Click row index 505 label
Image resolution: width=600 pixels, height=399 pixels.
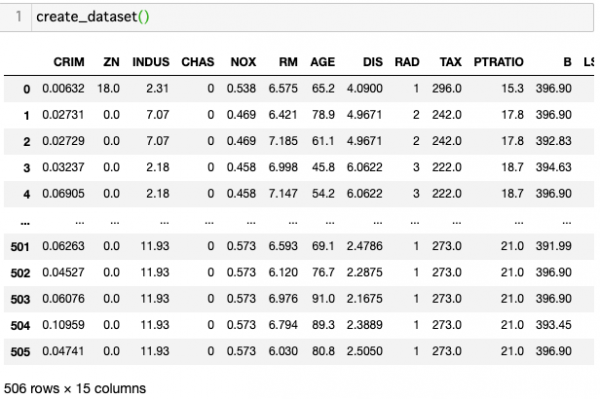pyautogui.click(x=20, y=352)
